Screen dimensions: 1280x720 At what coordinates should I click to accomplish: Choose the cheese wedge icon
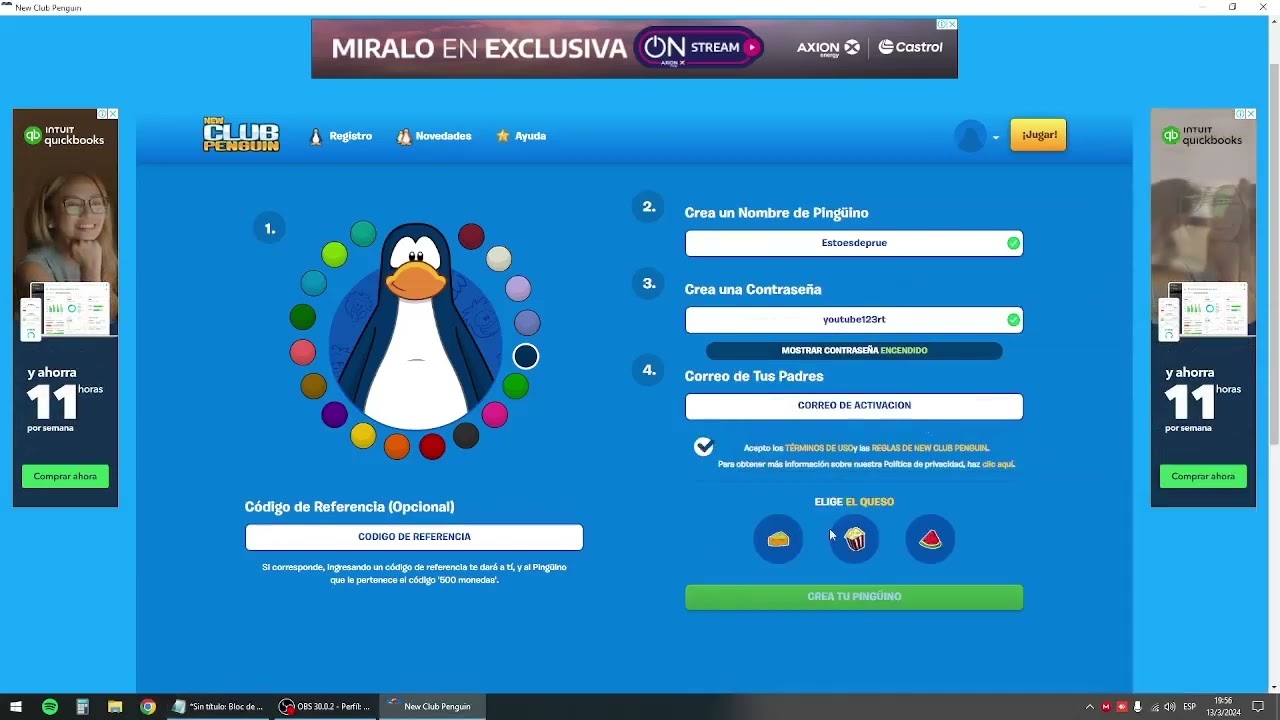point(778,539)
